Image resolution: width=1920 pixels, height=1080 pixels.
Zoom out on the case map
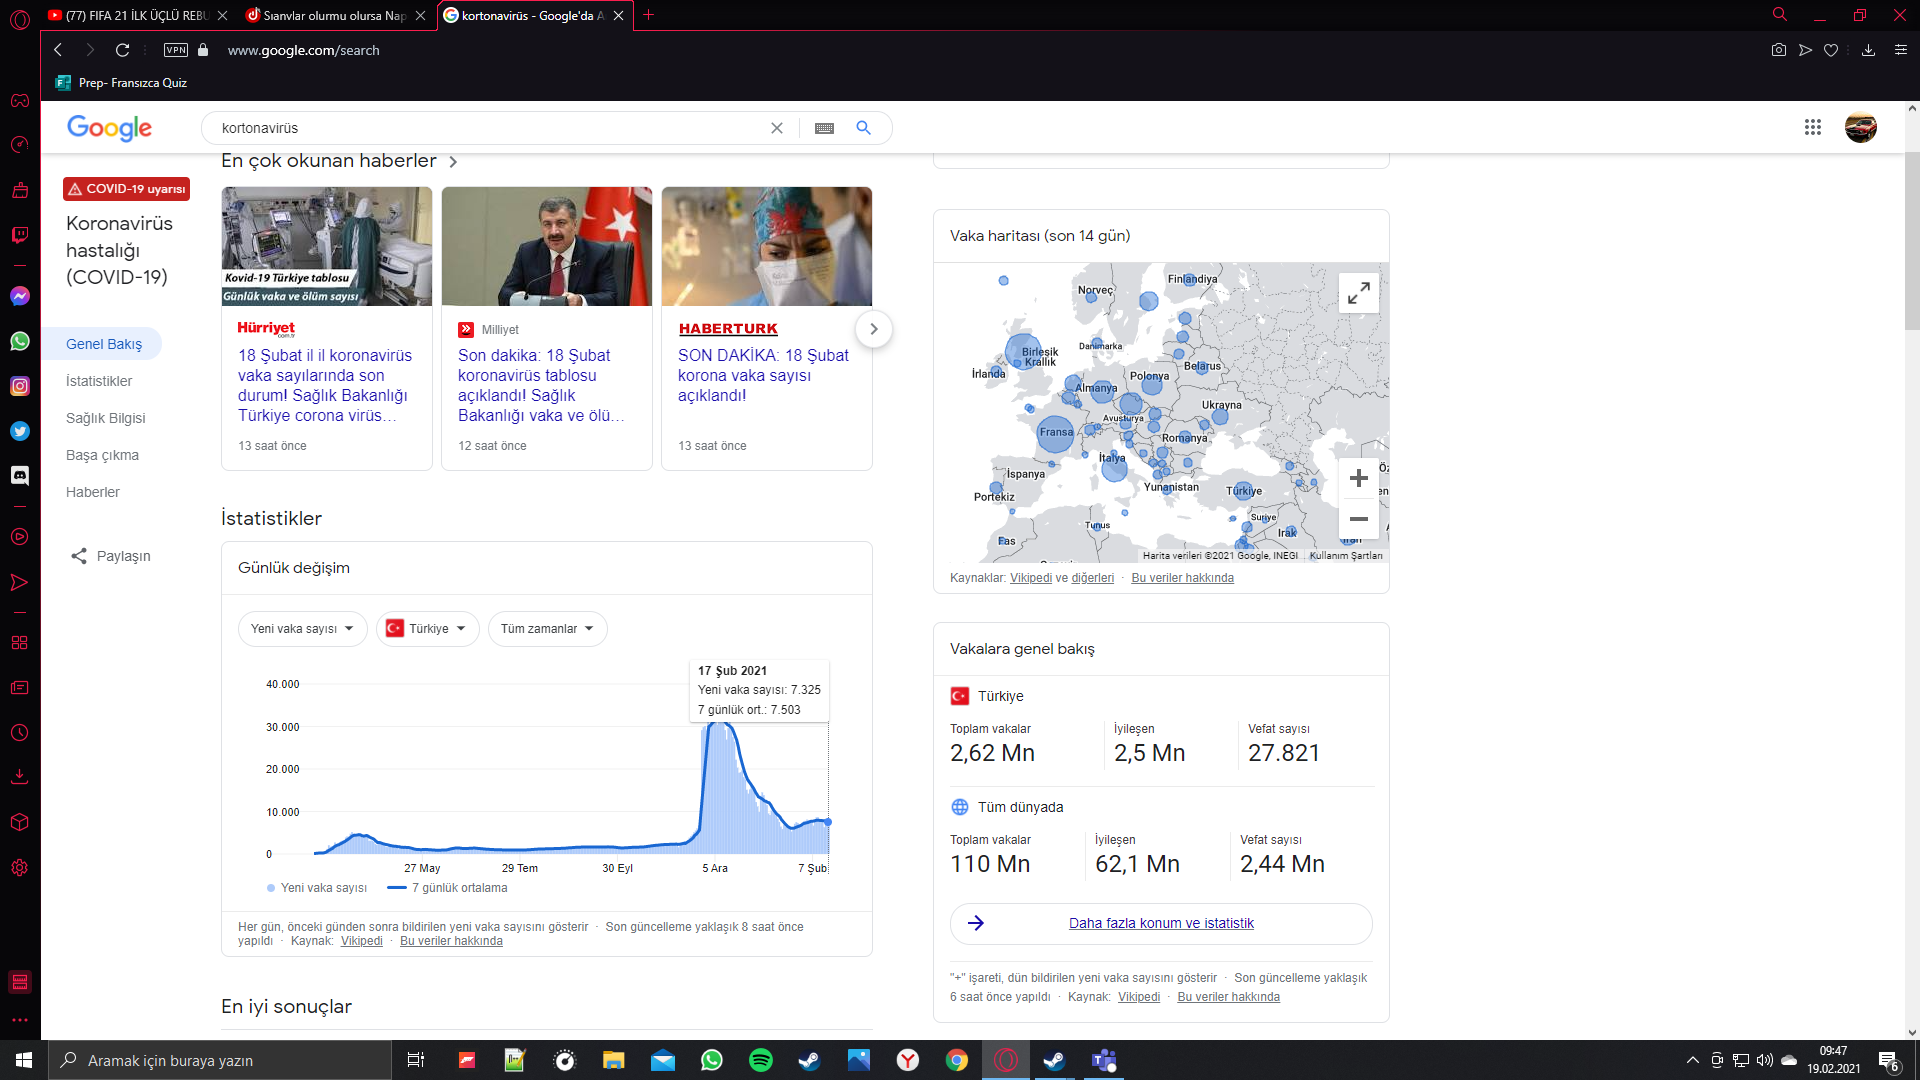pyautogui.click(x=1358, y=519)
